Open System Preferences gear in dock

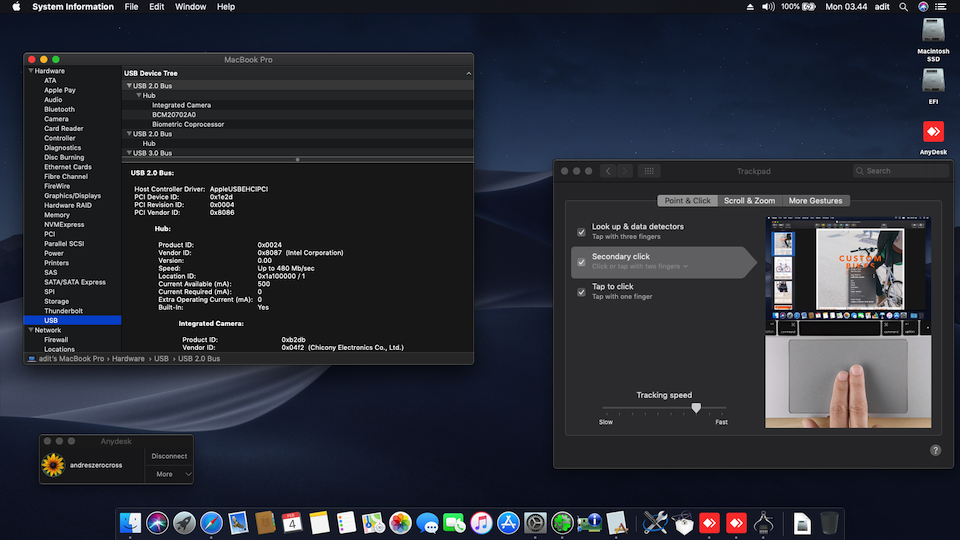pyautogui.click(x=535, y=523)
